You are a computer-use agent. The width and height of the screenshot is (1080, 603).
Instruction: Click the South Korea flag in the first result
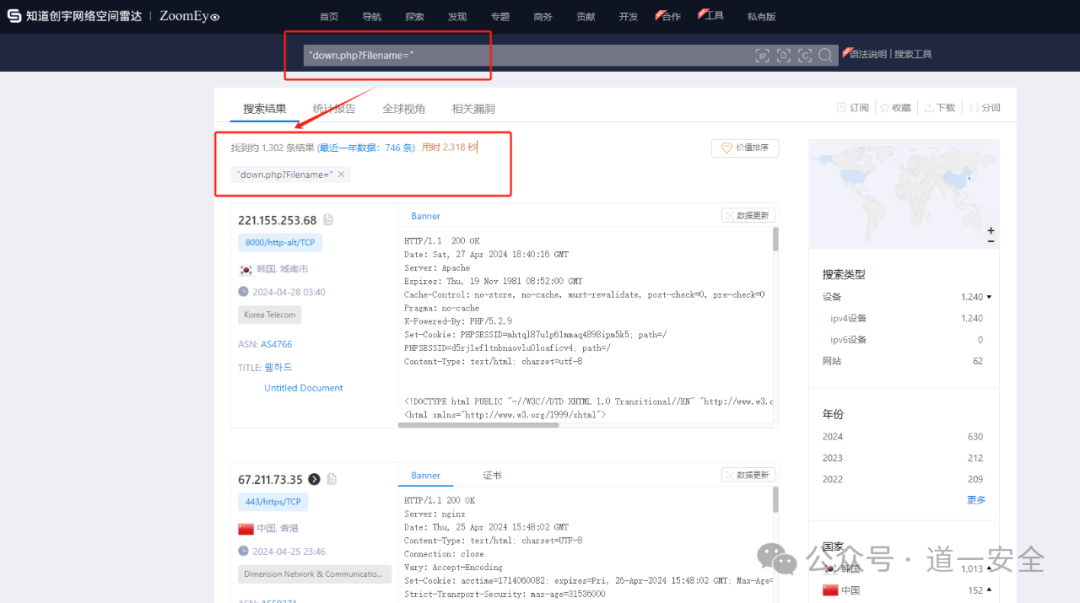(246, 269)
